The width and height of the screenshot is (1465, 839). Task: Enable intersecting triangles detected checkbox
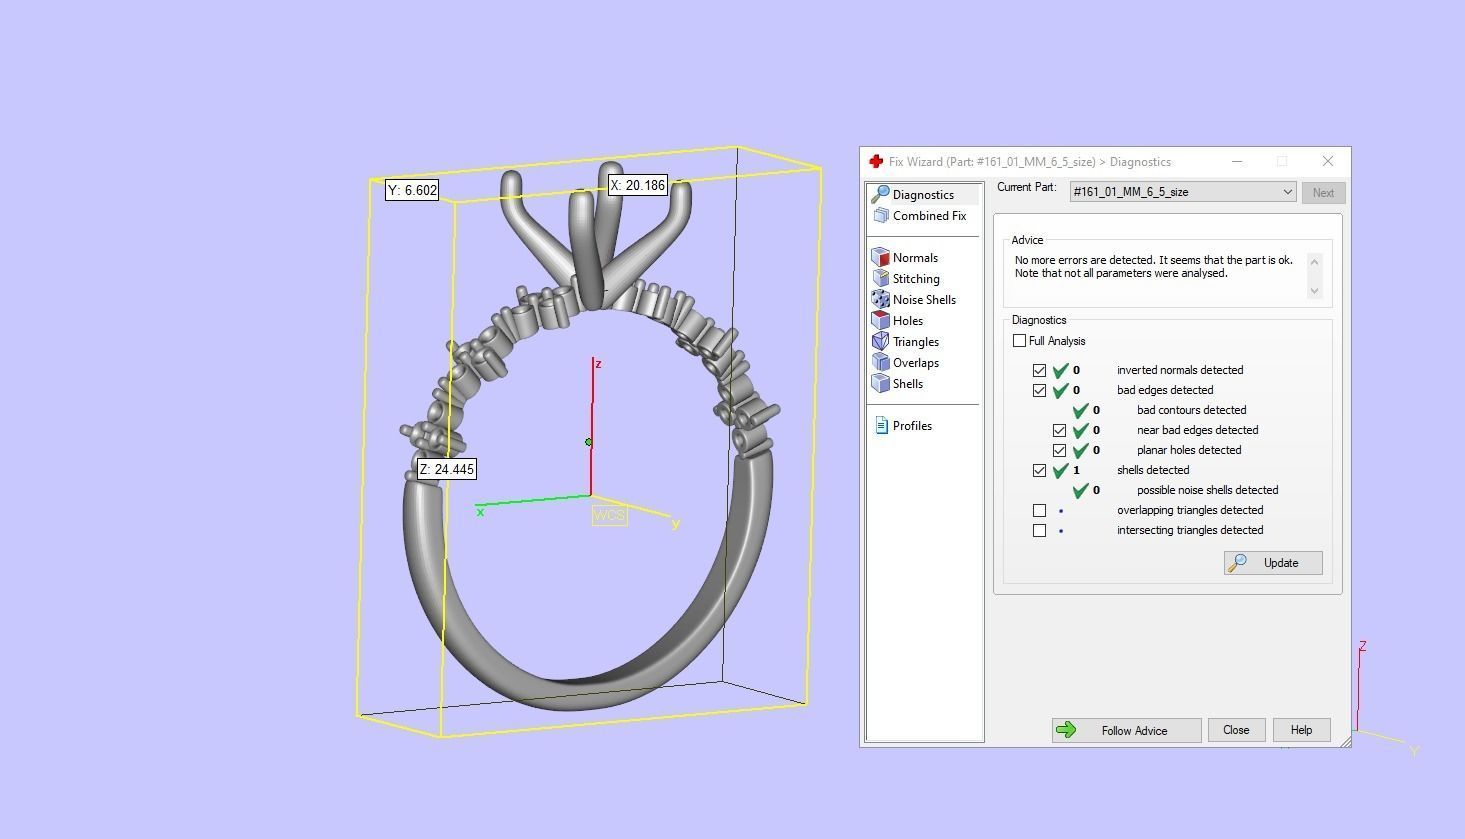pos(1040,530)
